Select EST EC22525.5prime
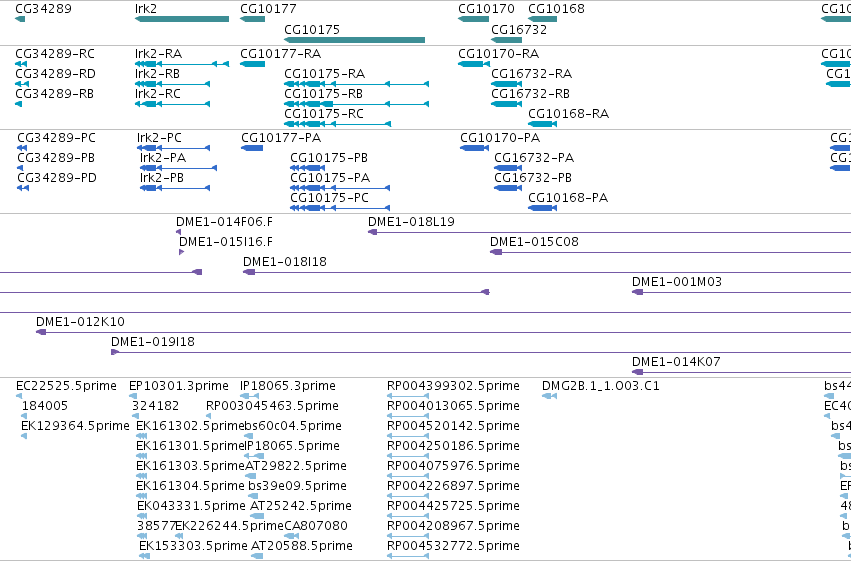The image size is (851, 561). click(x=19, y=397)
